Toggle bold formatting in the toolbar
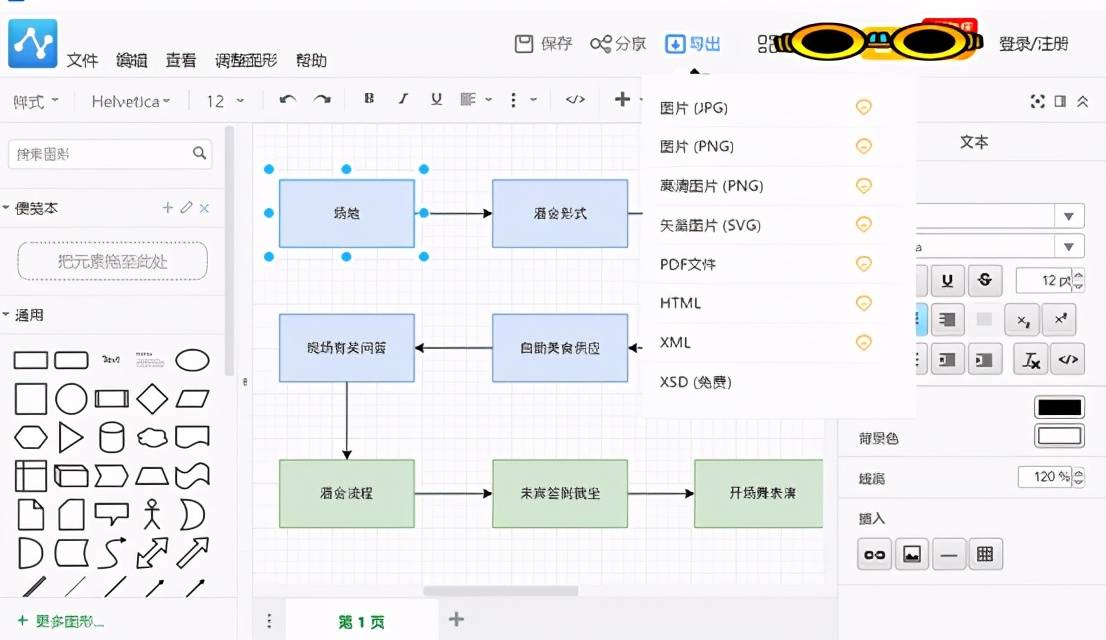The image size is (1106, 640). [x=369, y=99]
